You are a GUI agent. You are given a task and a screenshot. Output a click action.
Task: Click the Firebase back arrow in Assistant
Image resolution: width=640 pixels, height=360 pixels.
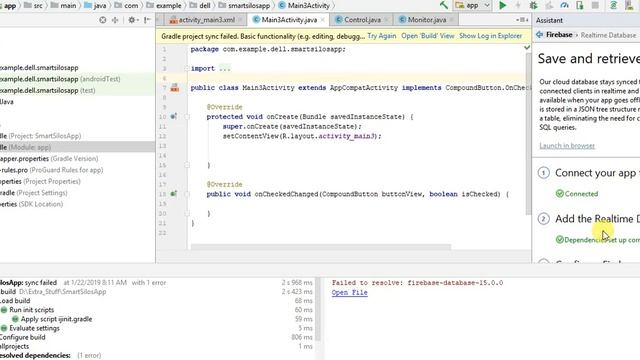click(540, 35)
